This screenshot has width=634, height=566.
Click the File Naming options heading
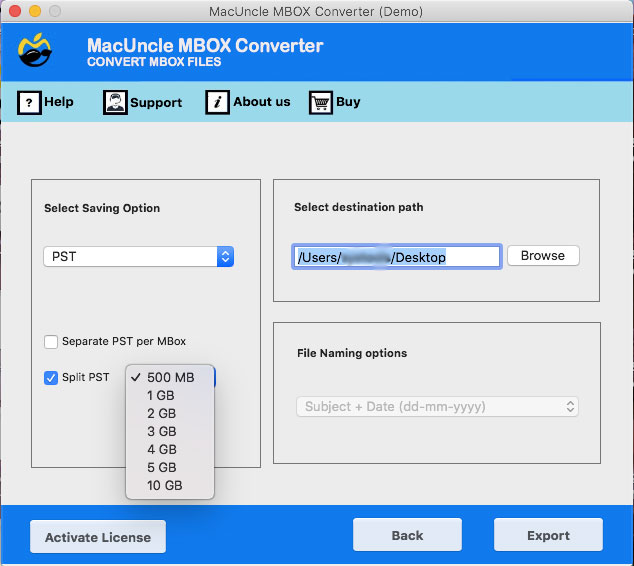352,353
